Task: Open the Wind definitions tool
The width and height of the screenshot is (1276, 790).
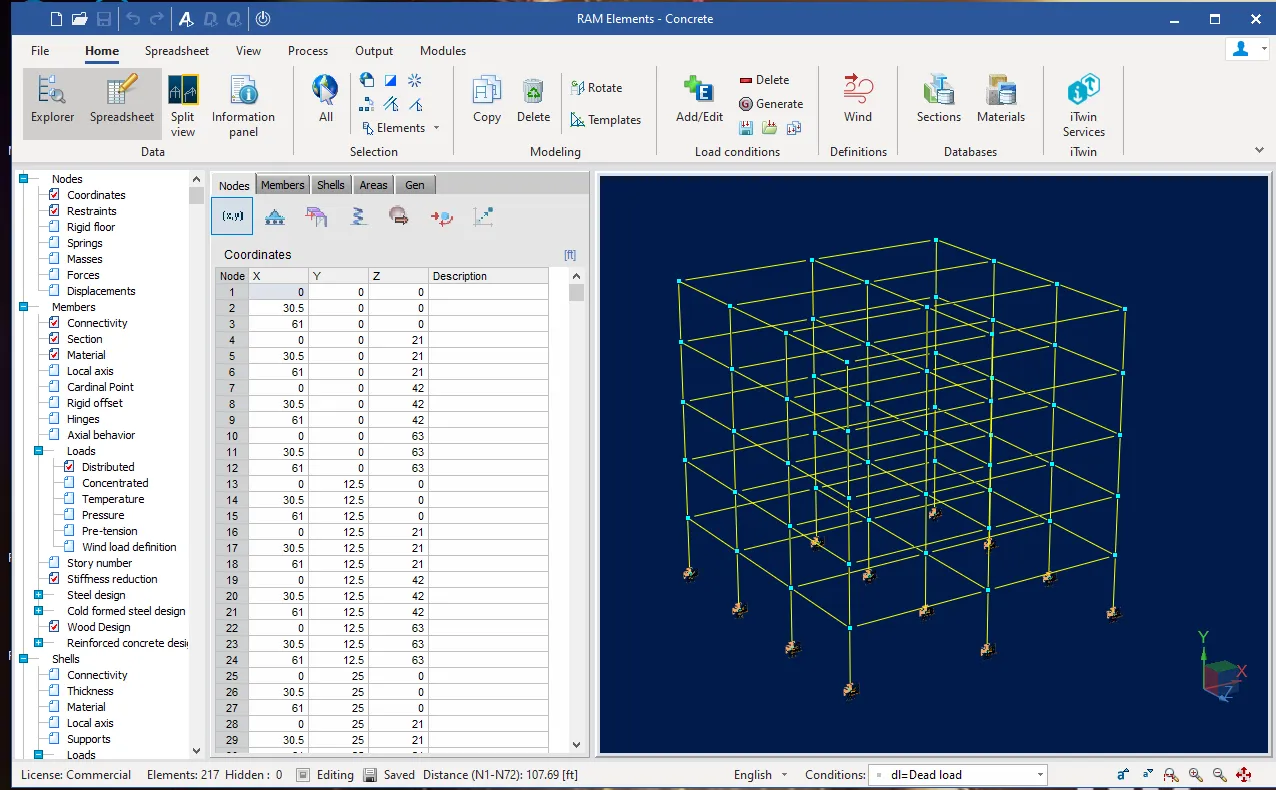Action: pos(858,99)
